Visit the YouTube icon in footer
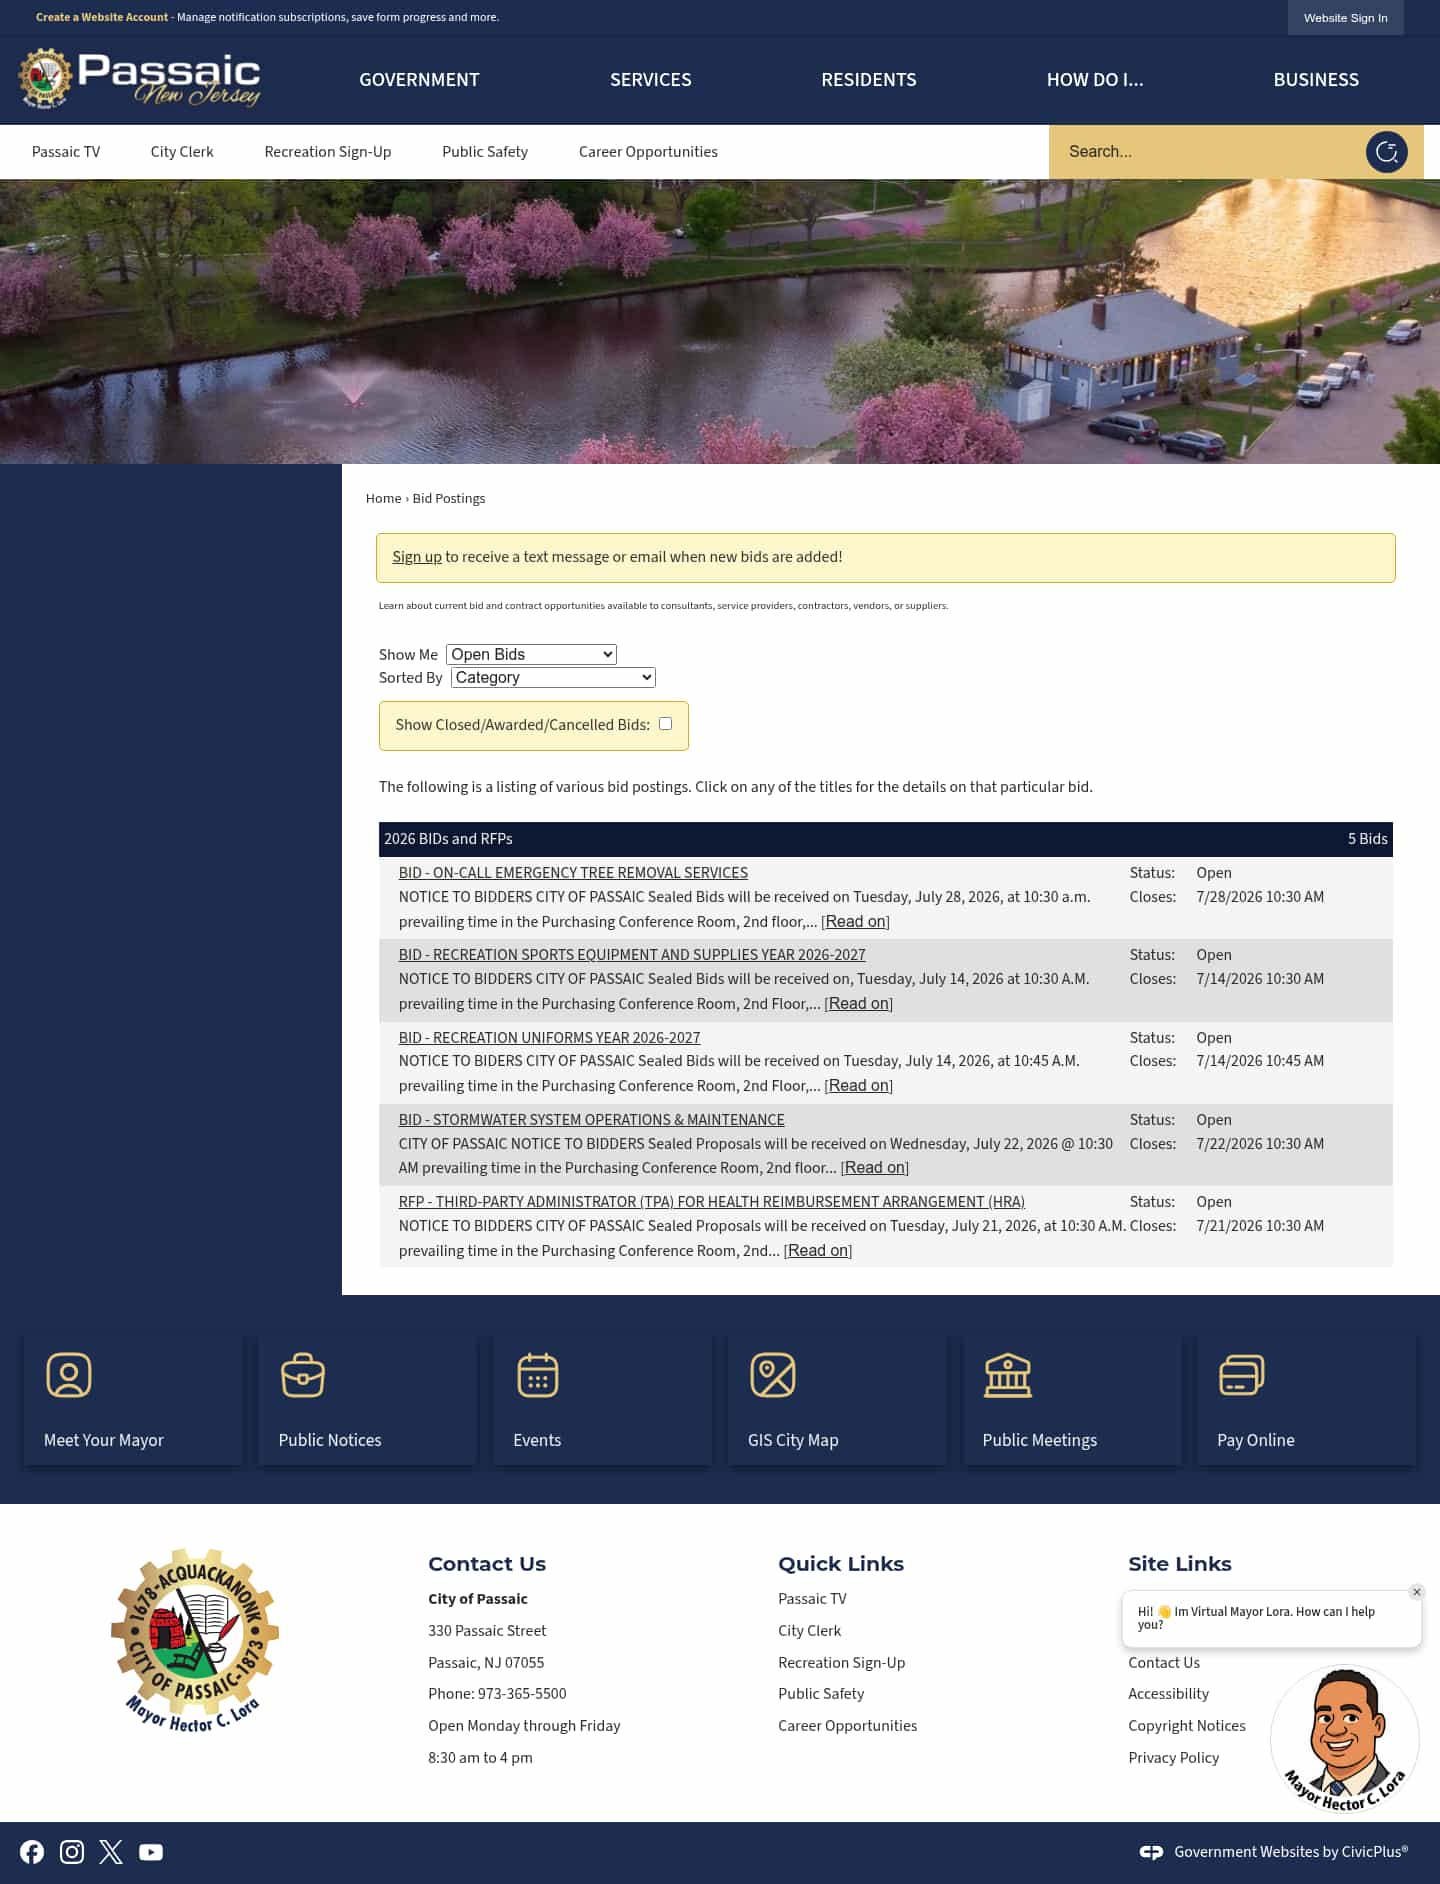1440x1884 pixels. 151,1852
